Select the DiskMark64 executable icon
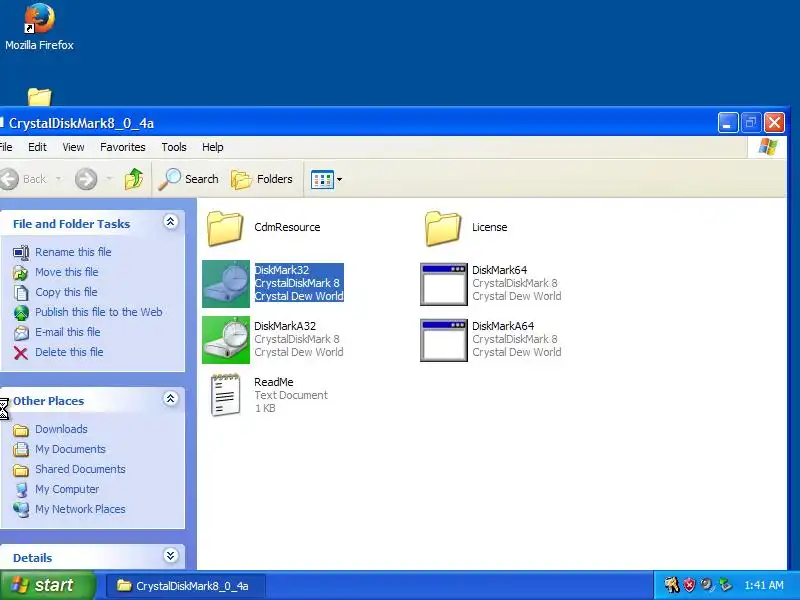Screen dimensions: 800x600 [443, 284]
